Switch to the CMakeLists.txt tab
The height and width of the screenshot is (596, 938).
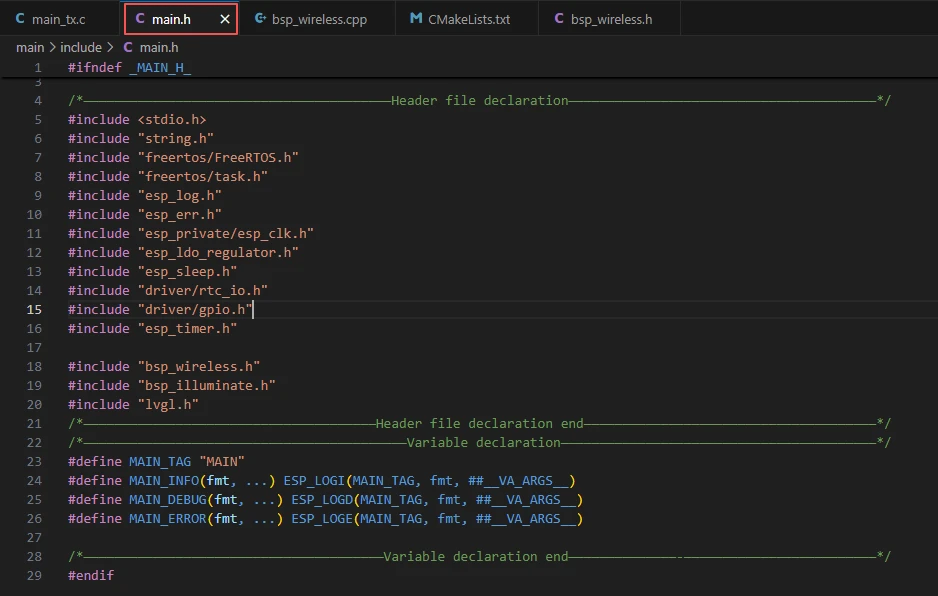tap(468, 19)
